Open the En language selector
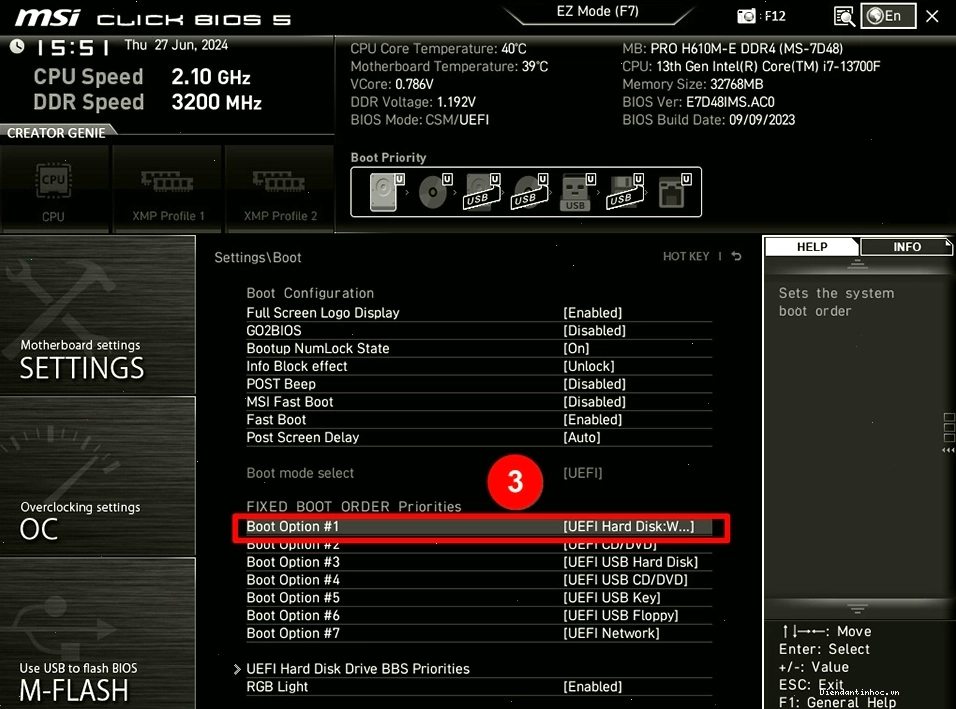Screen dimensions: 956x709 point(888,16)
